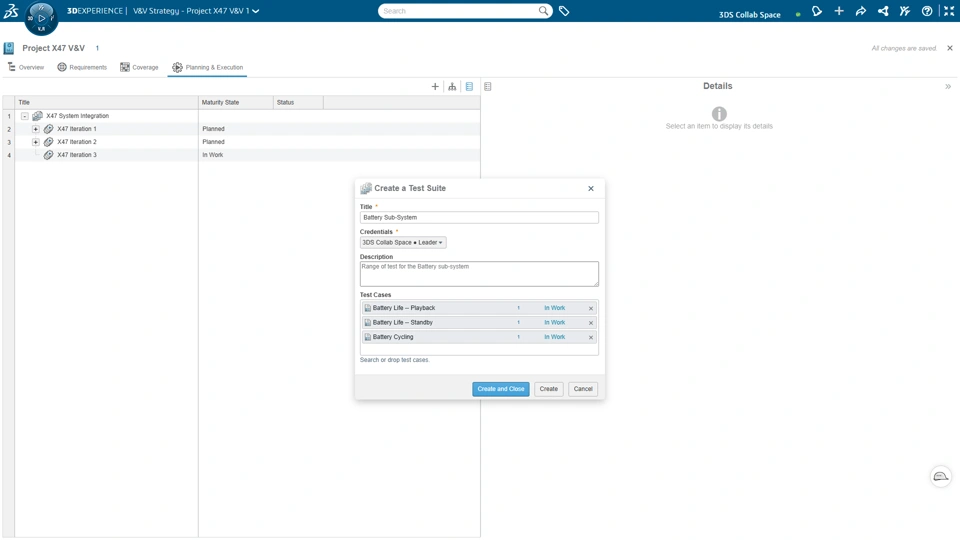
Task: Open the 3DEXPERIENCE compass
Action: click(x=41, y=18)
